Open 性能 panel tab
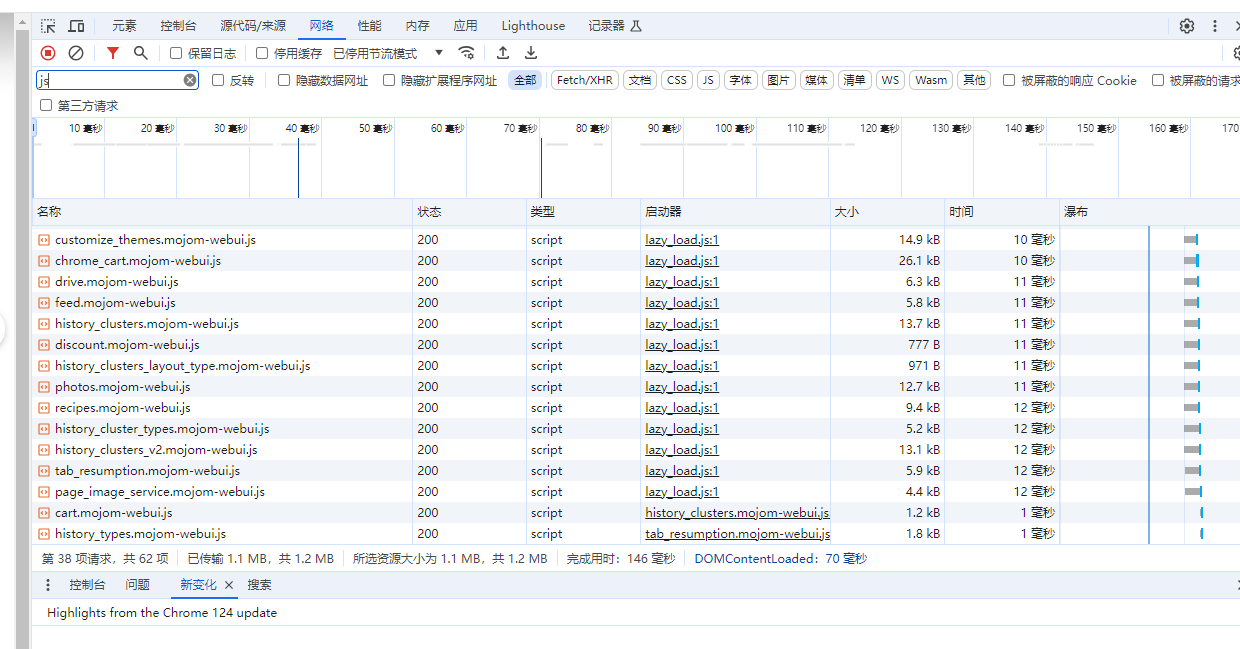This screenshot has width=1240, height=649. (369, 26)
